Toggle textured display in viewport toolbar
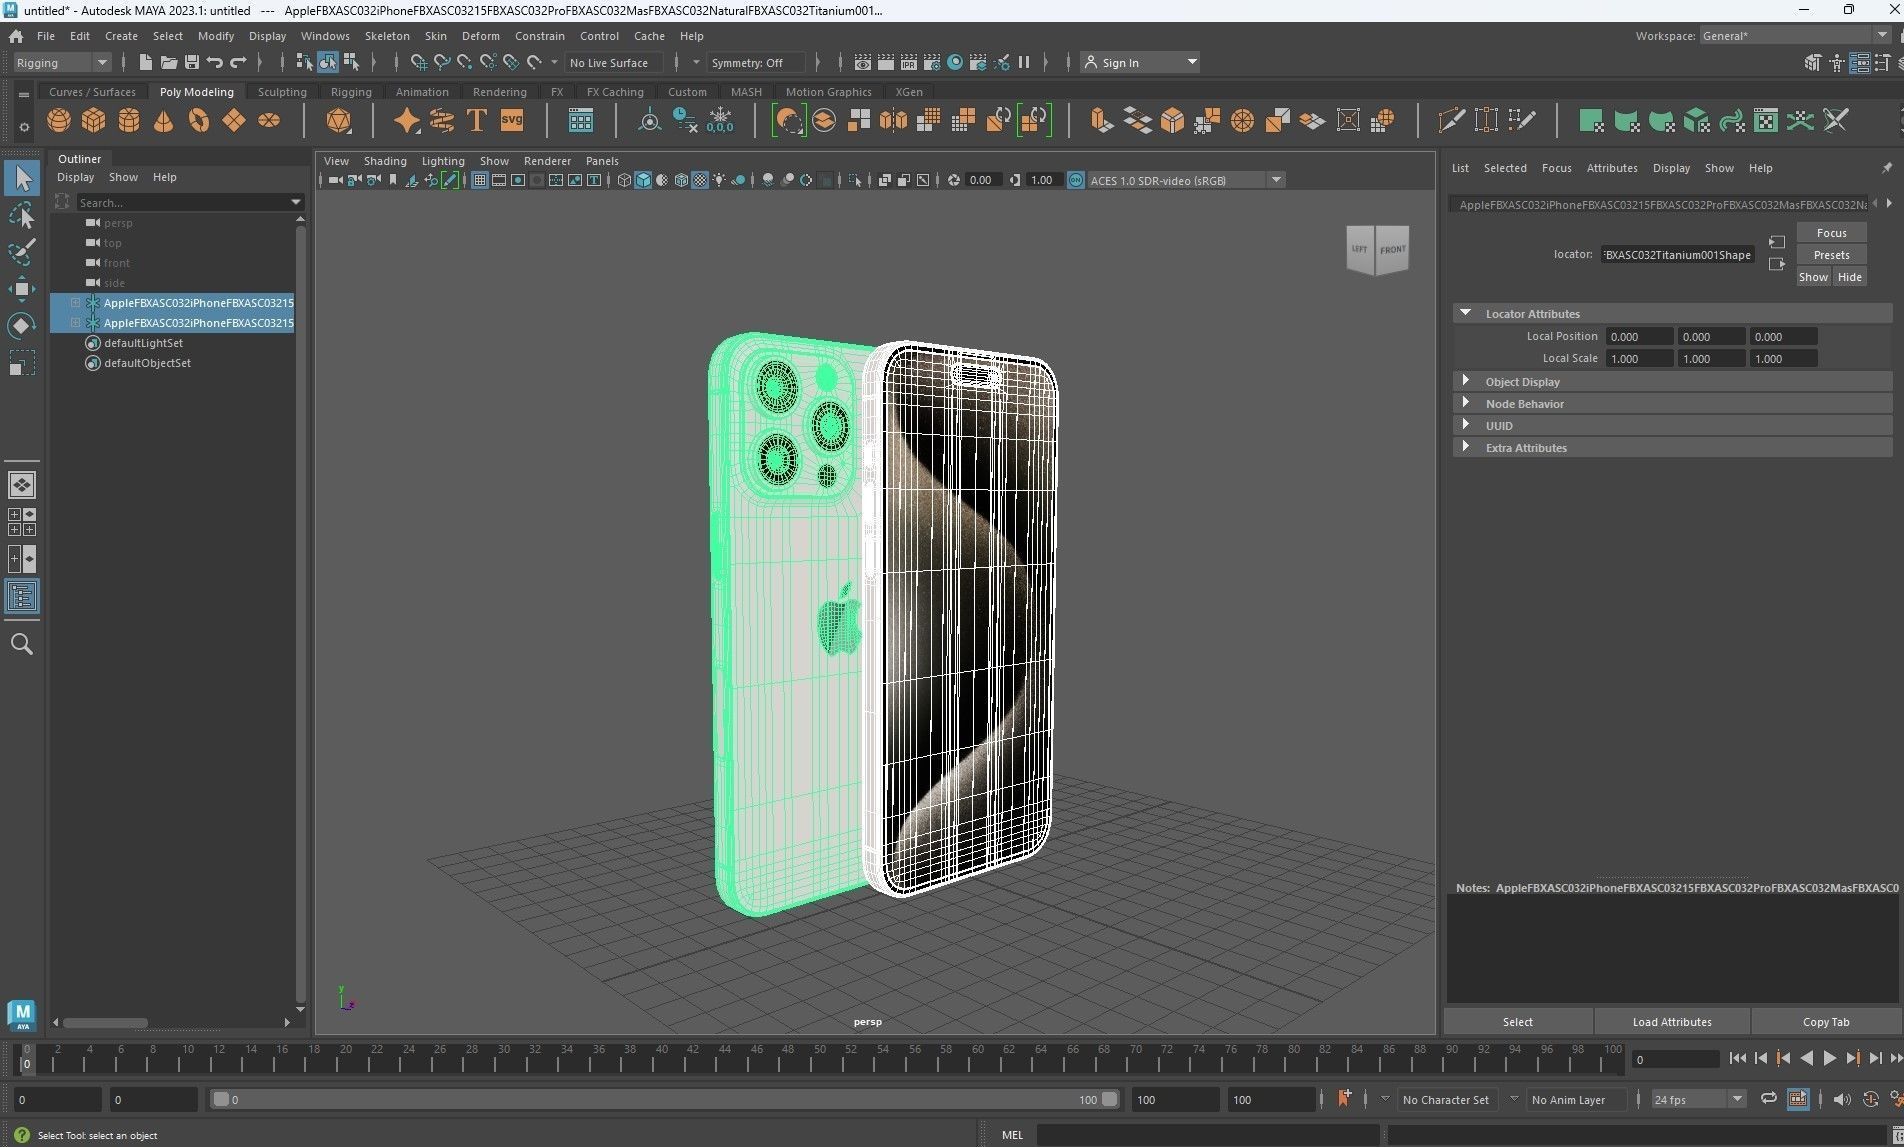Viewport: 1904px width, 1147px height. [x=700, y=180]
